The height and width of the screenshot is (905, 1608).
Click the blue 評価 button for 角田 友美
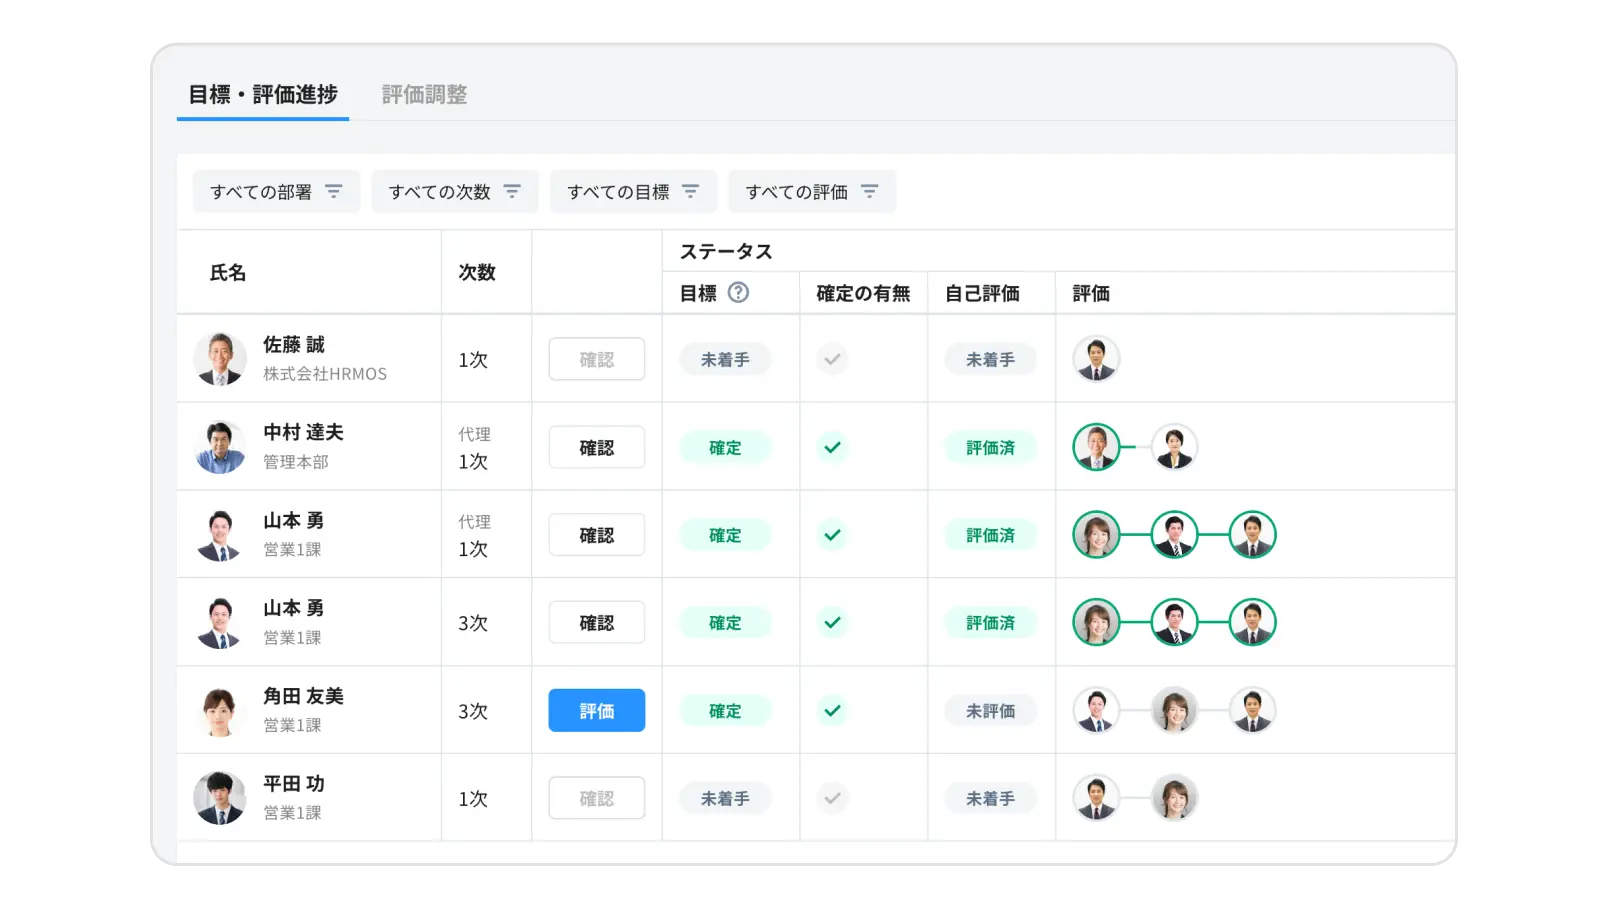[596, 710]
